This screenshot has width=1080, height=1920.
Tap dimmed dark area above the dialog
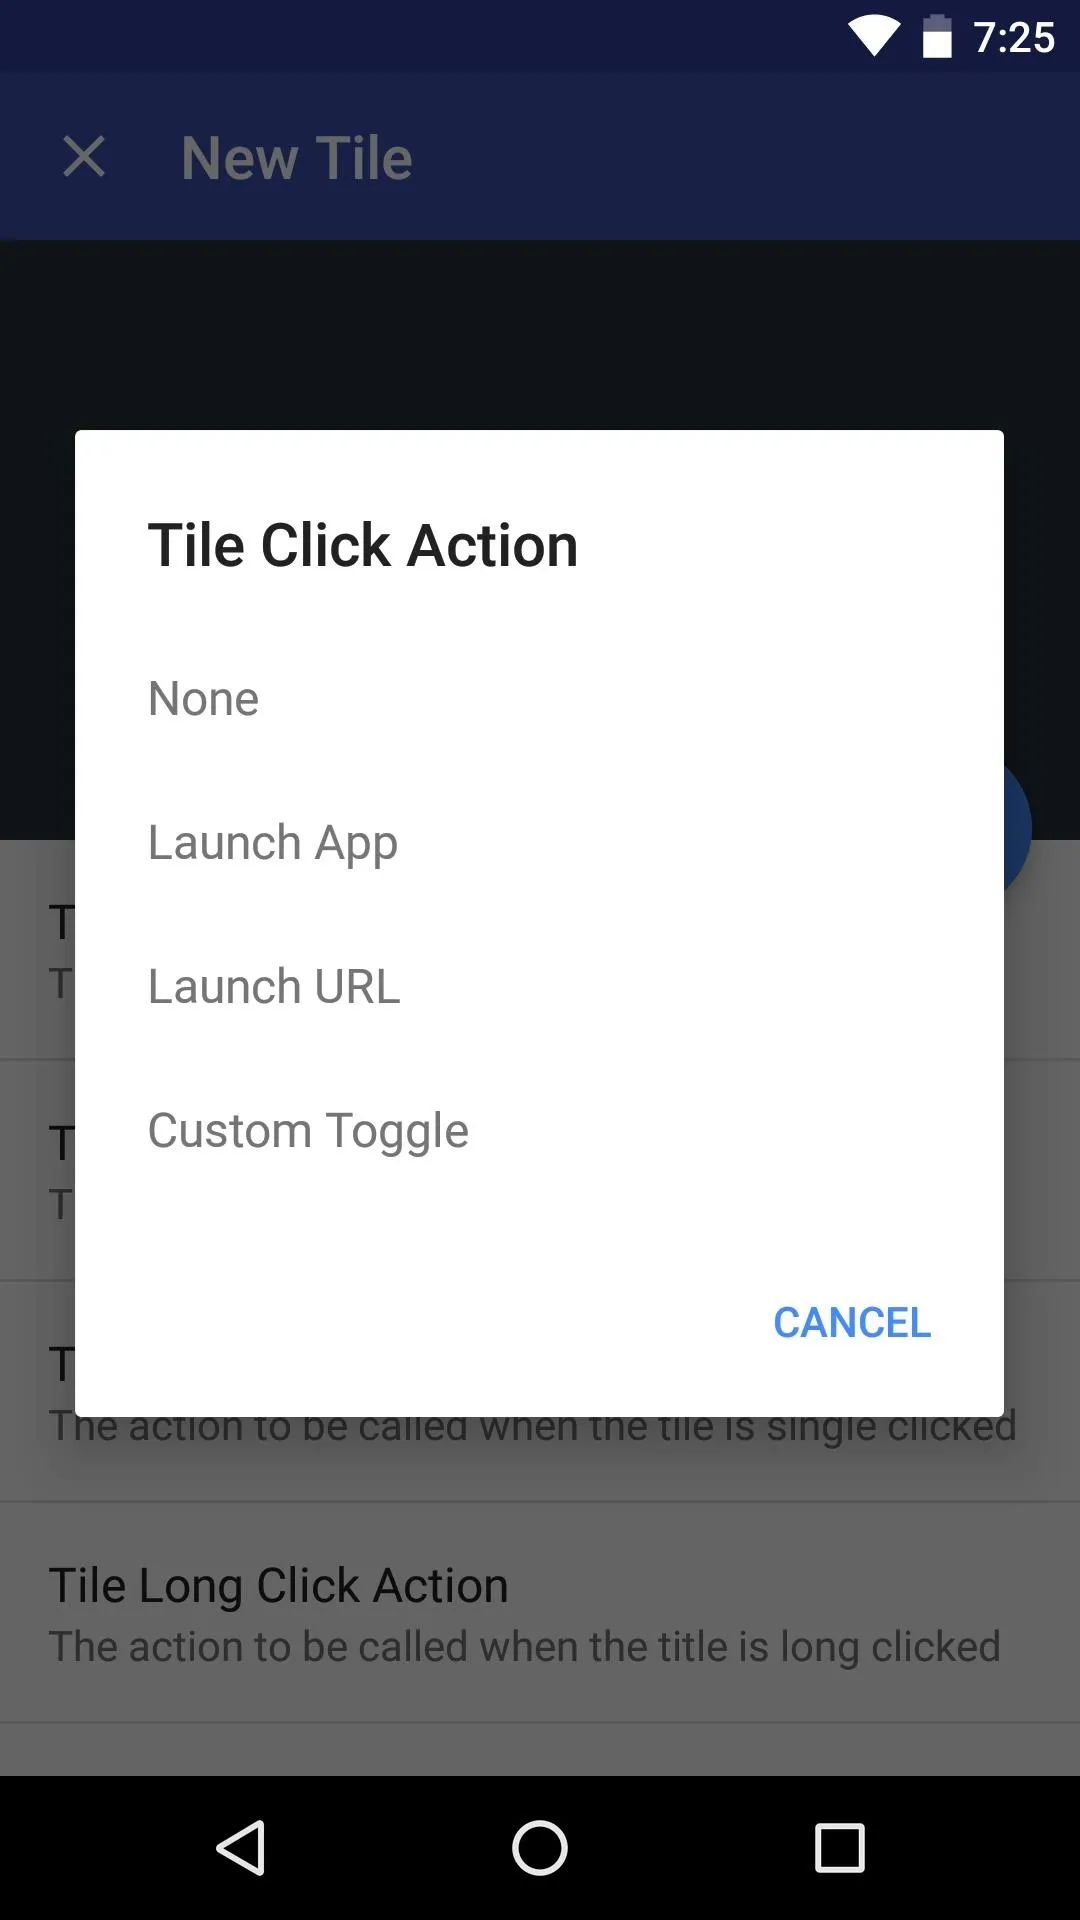tap(540, 335)
